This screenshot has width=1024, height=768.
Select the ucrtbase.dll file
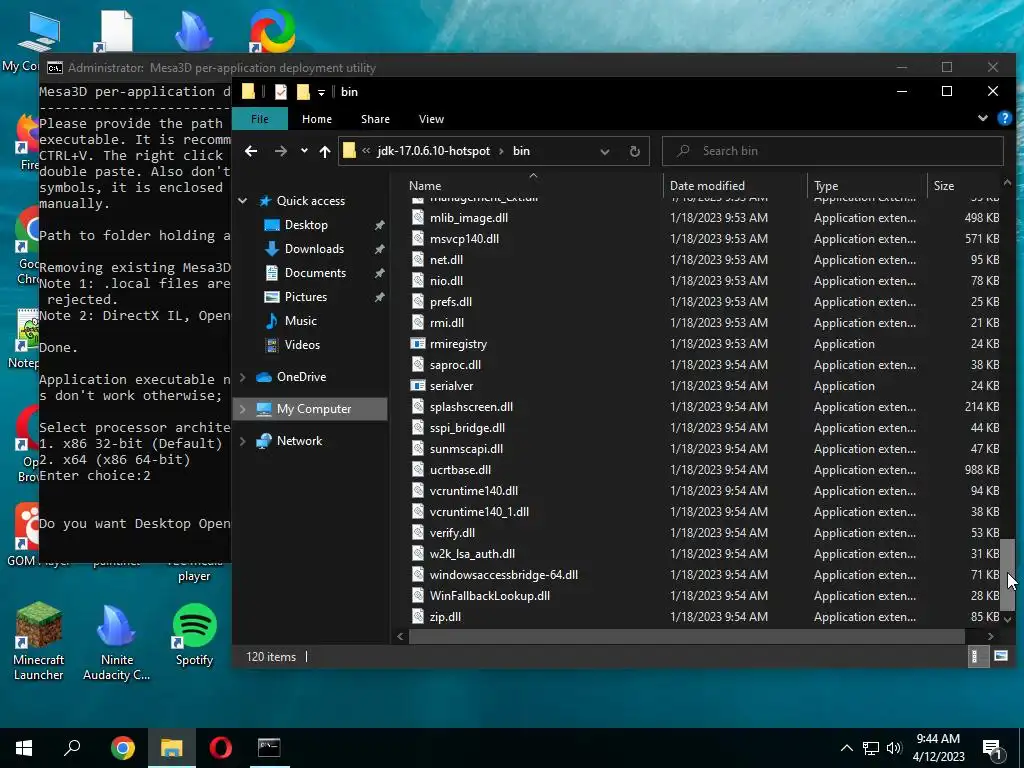460,470
